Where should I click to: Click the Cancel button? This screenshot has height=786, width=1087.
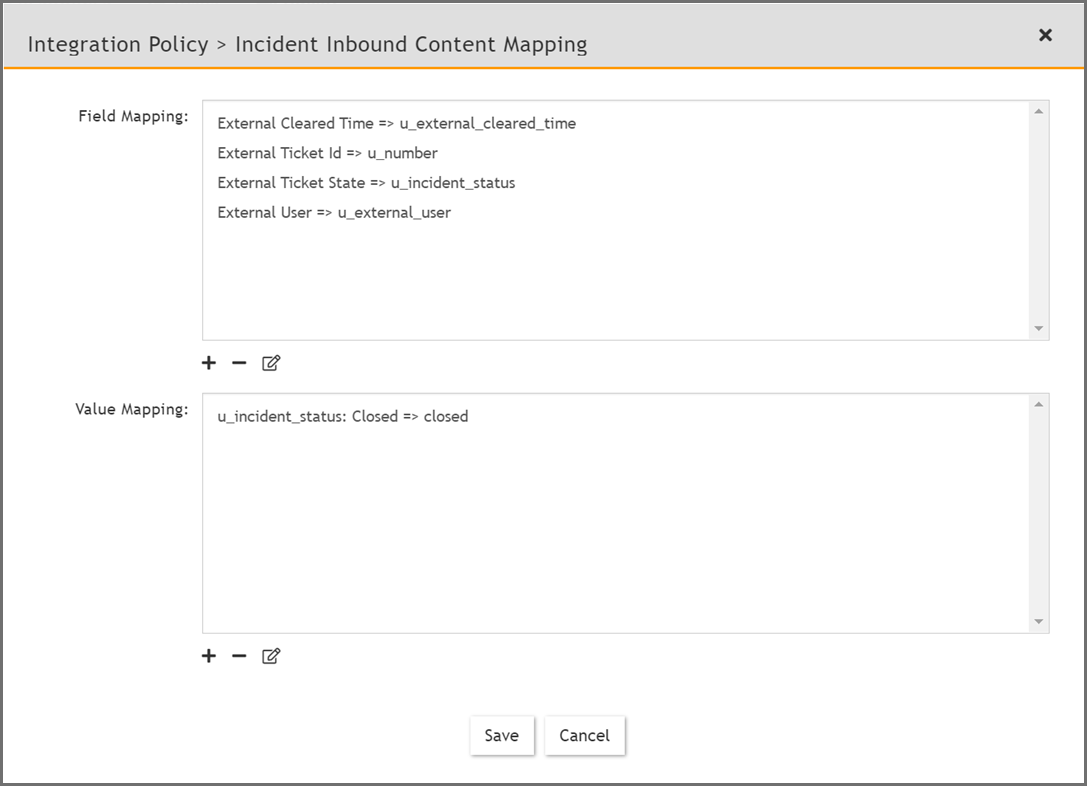584,735
